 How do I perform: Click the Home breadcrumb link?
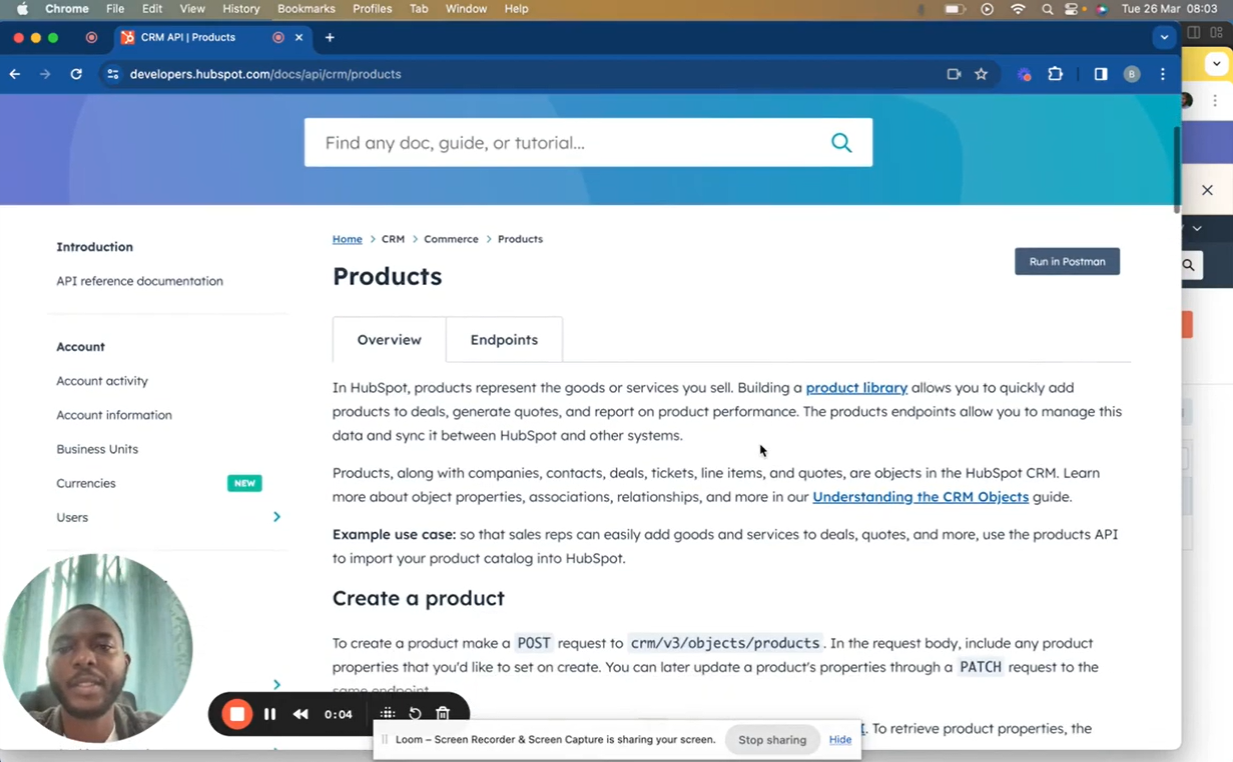tap(347, 239)
